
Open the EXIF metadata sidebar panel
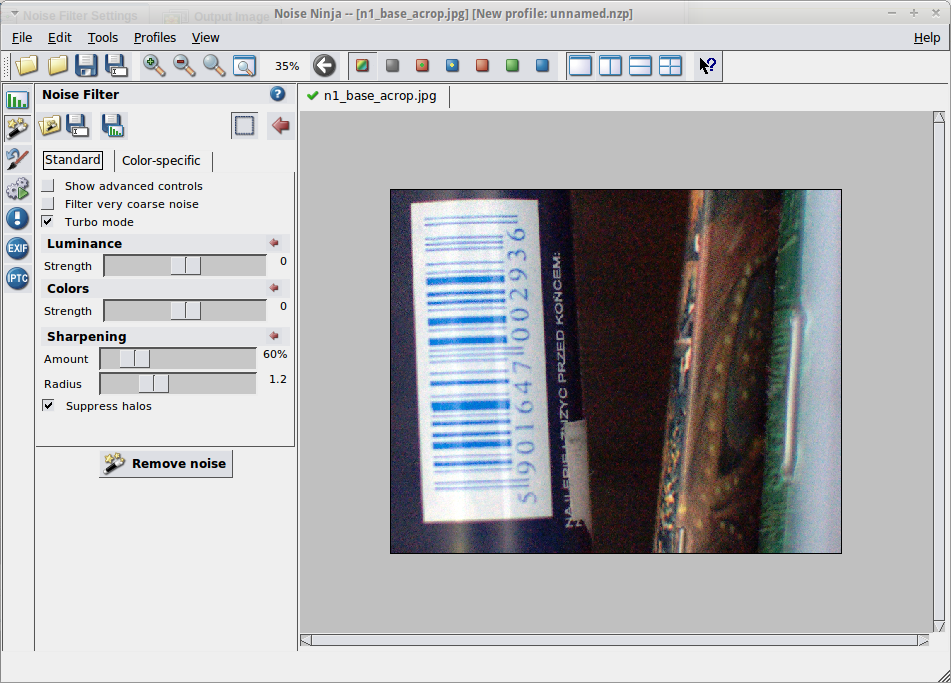coord(18,248)
